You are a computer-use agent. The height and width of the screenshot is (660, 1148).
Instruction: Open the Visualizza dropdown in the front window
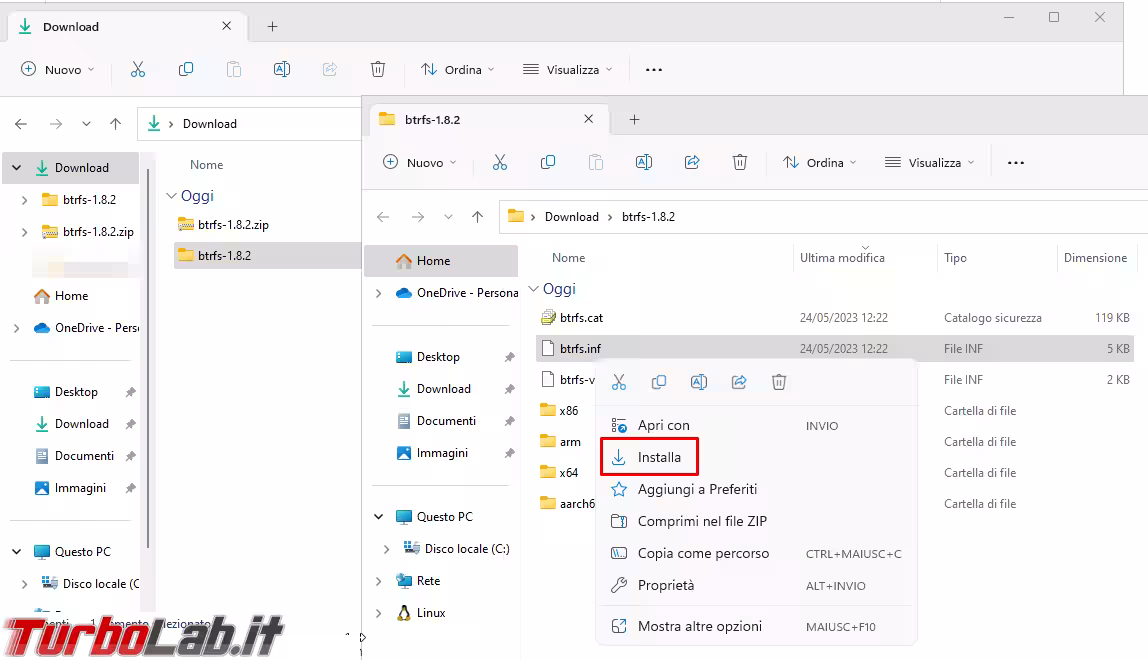coord(929,162)
